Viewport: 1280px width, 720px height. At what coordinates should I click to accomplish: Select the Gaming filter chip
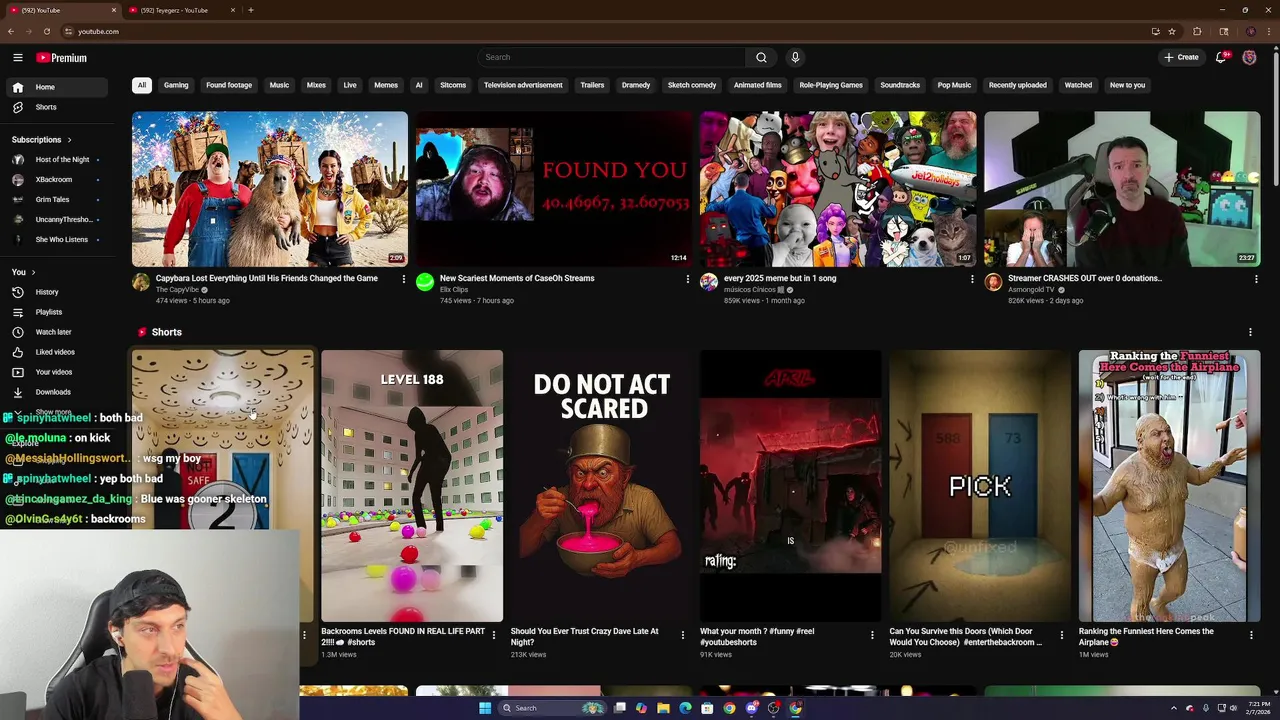(x=176, y=85)
